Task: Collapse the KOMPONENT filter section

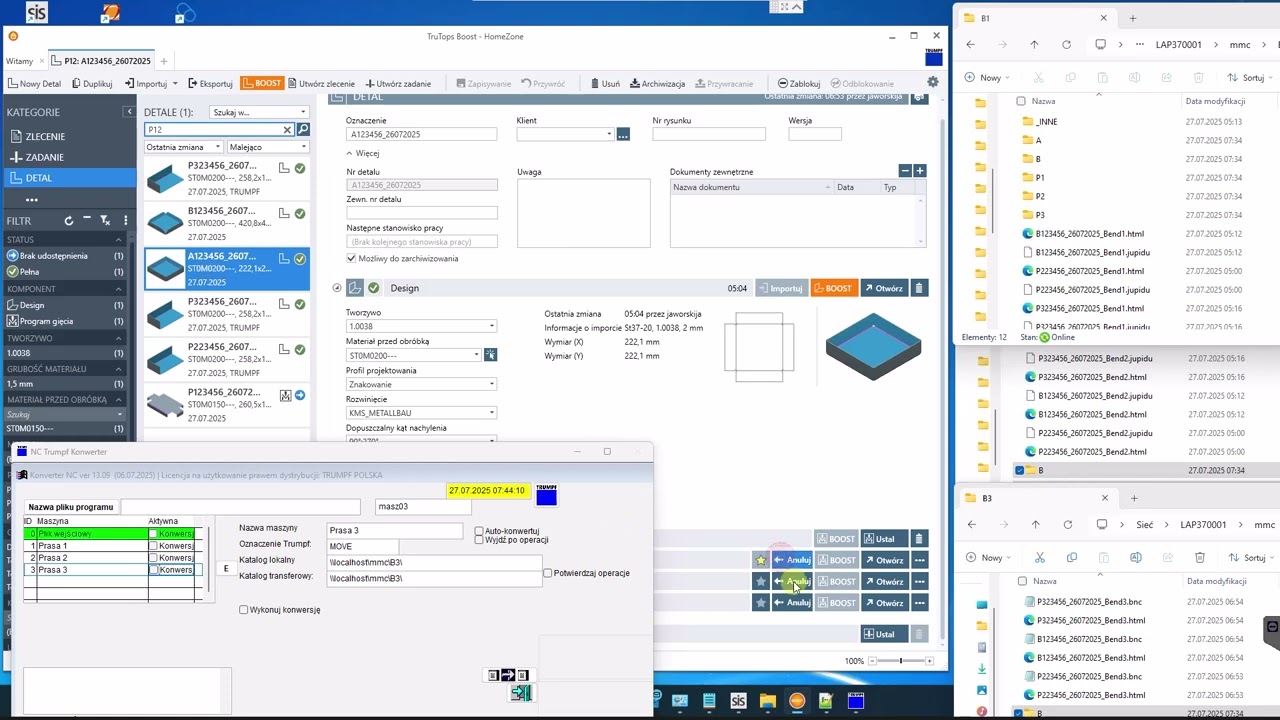Action: point(119,289)
